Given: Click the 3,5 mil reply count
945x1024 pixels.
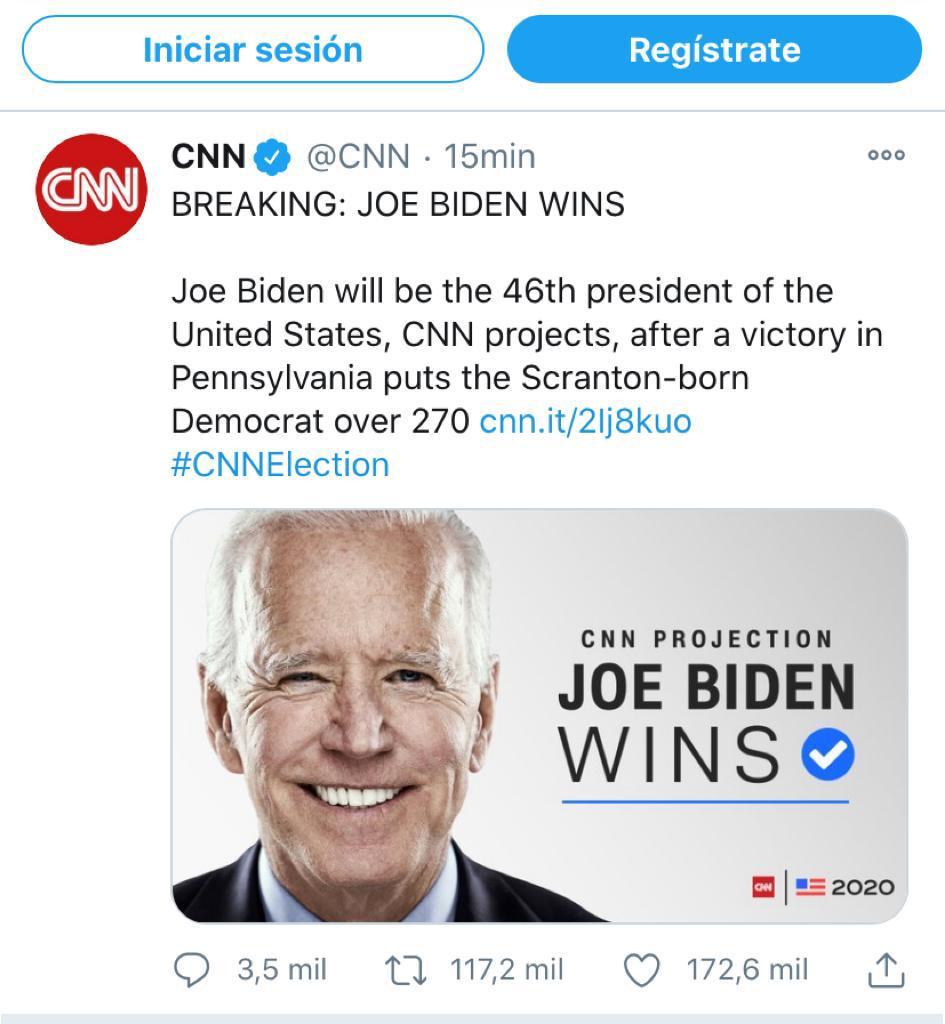Looking at the screenshot, I should point(282,969).
